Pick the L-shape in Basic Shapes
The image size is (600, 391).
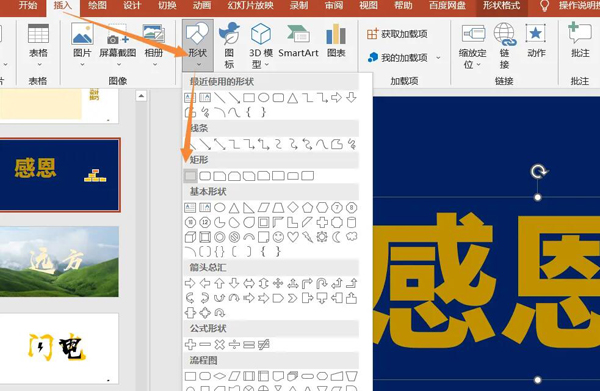click(293, 222)
